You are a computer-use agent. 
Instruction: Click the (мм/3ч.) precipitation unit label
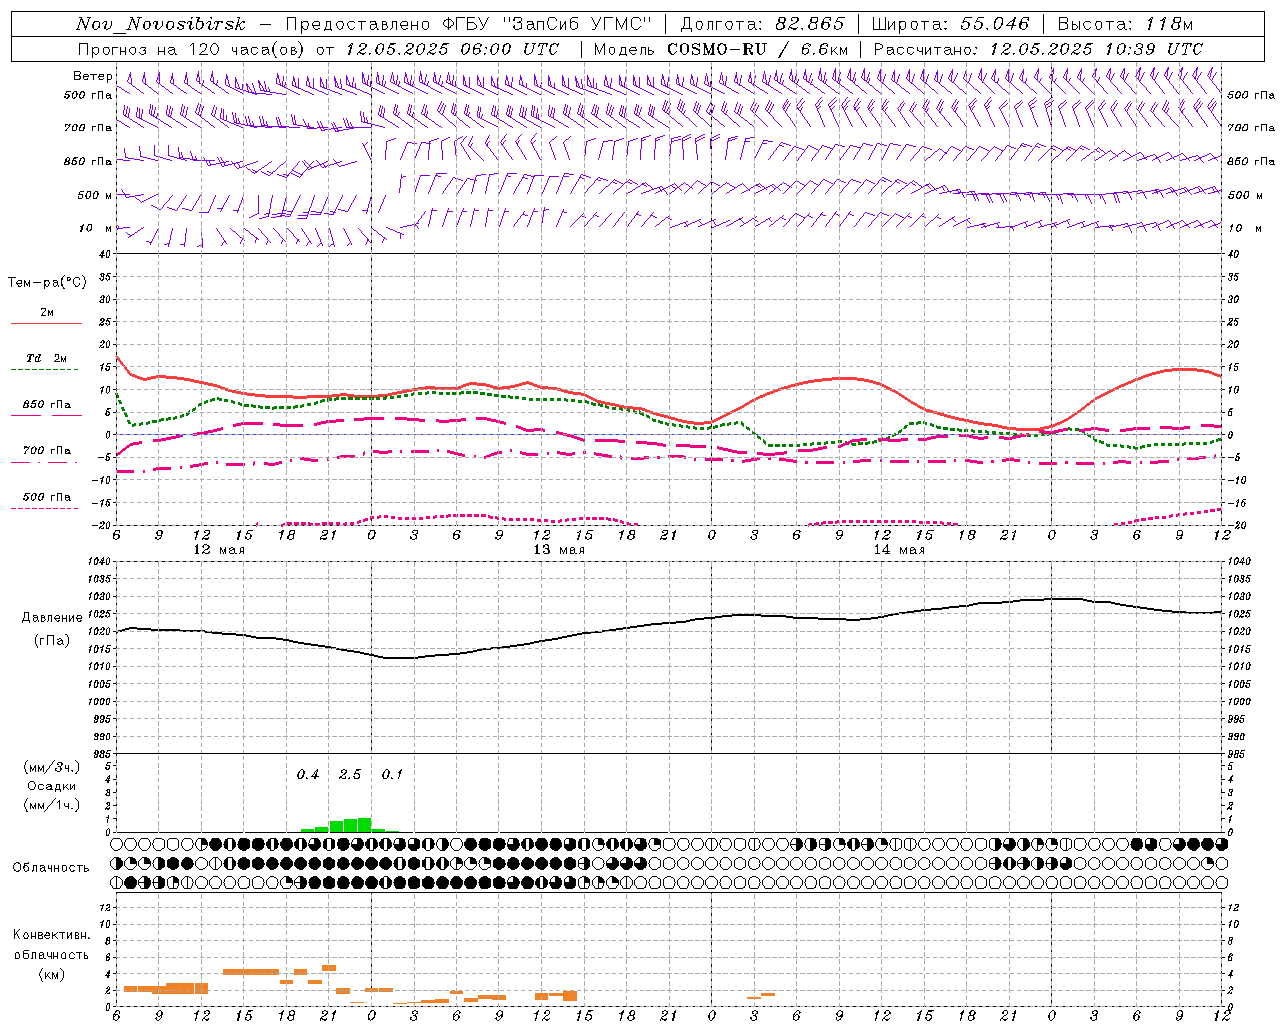[52, 767]
